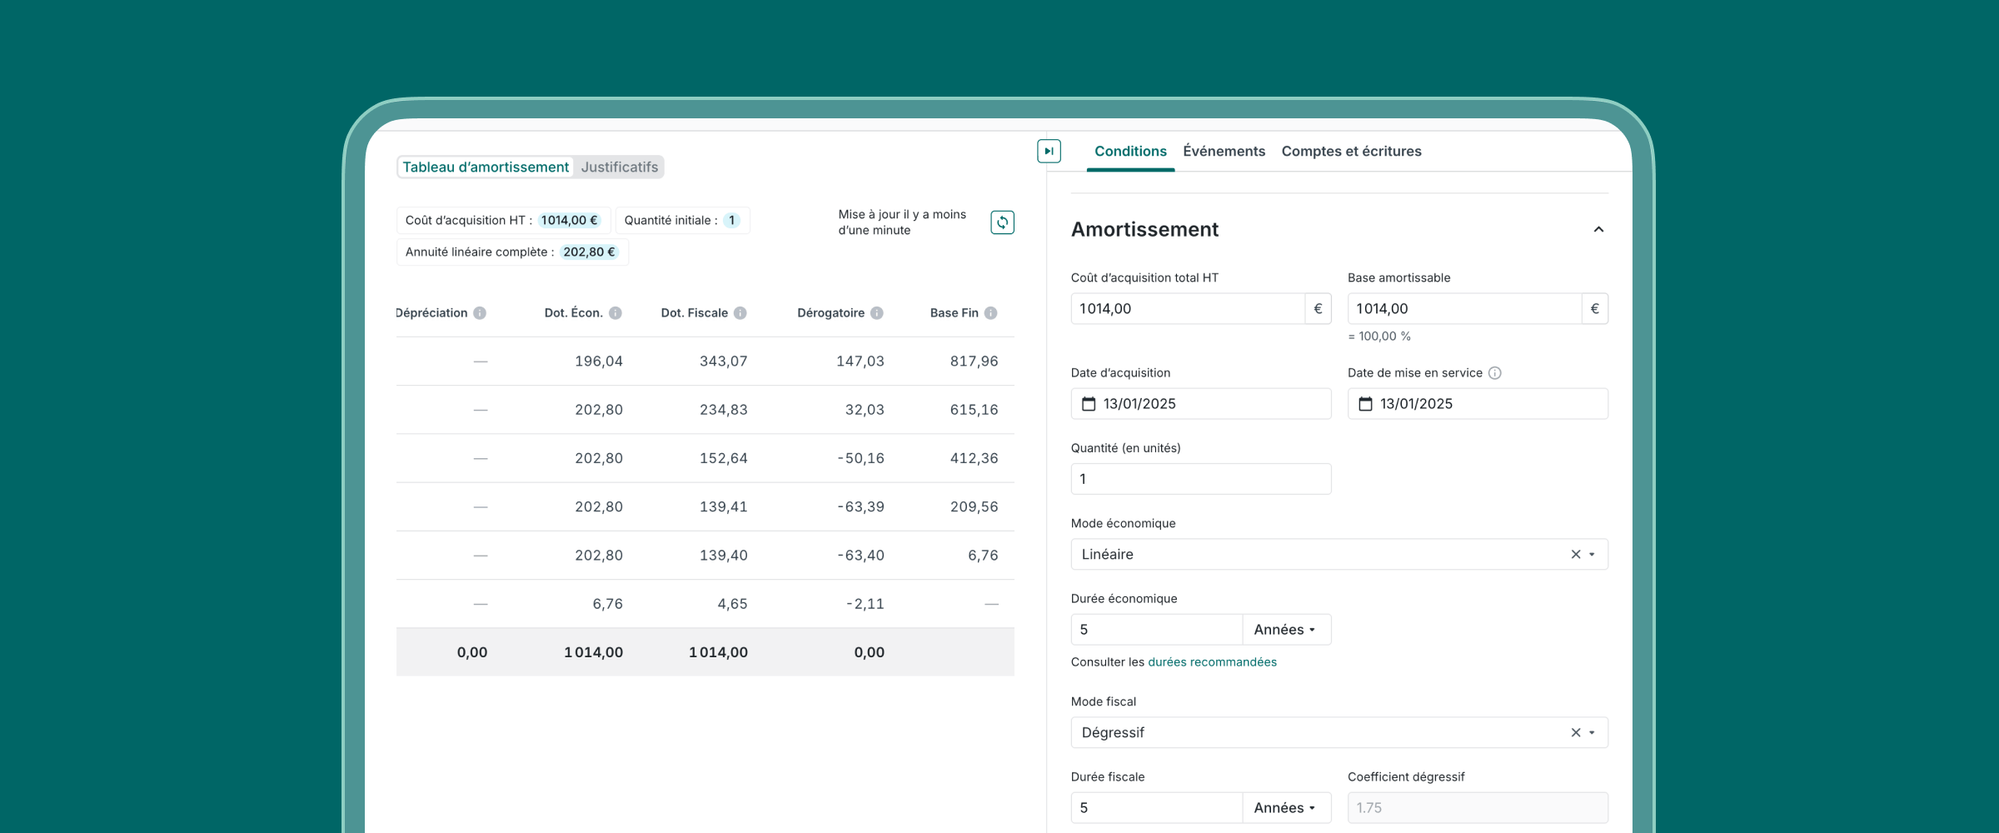Click info icon next to Dépréciation

coord(480,313)
